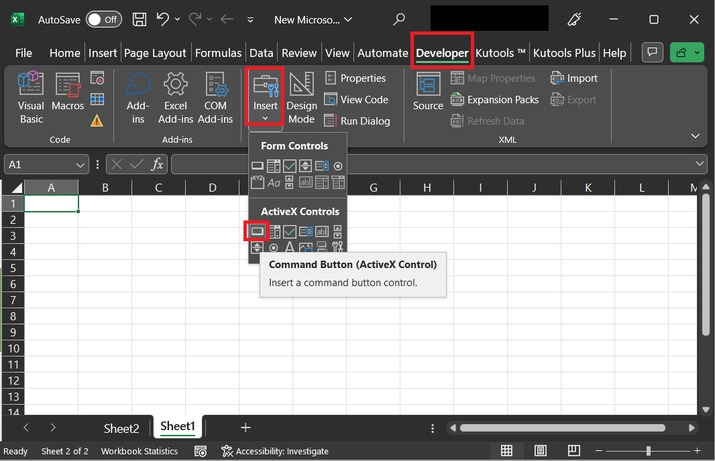Collapse the ribbon using chevron
715x461 pixels.
click(x=695, y=136)
